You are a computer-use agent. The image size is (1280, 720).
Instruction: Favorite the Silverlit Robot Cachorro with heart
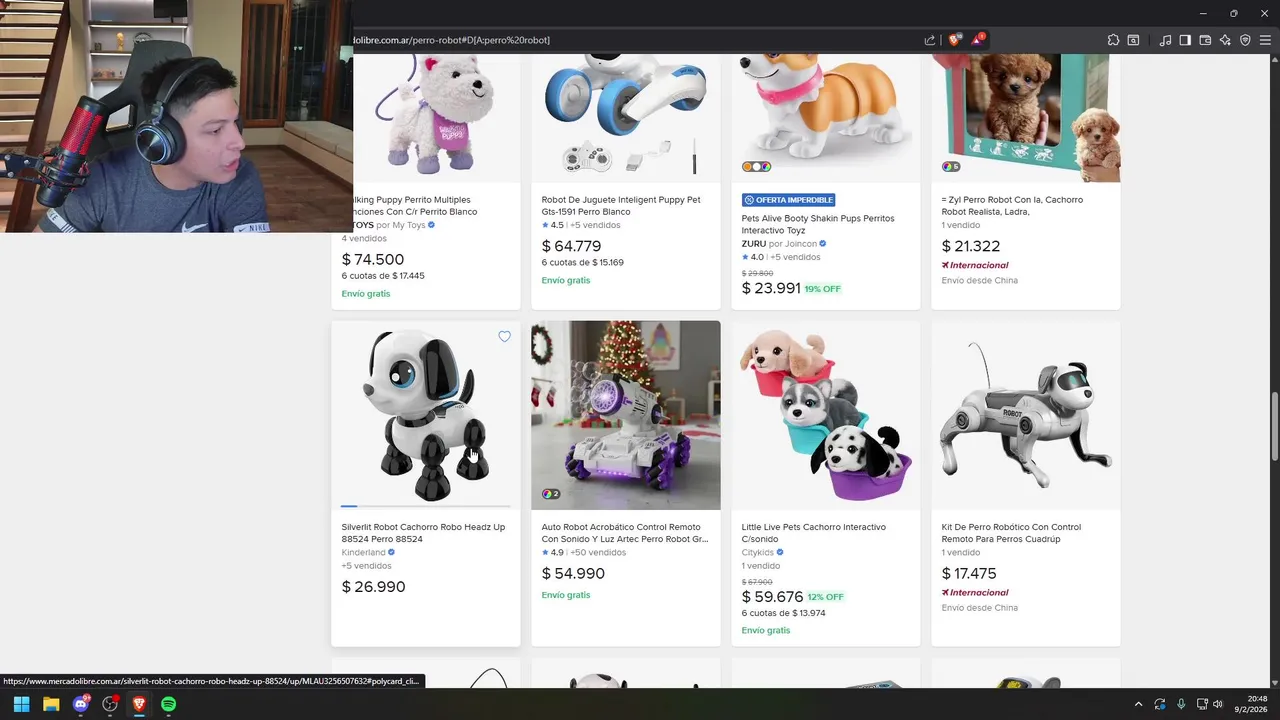(504, 337)
